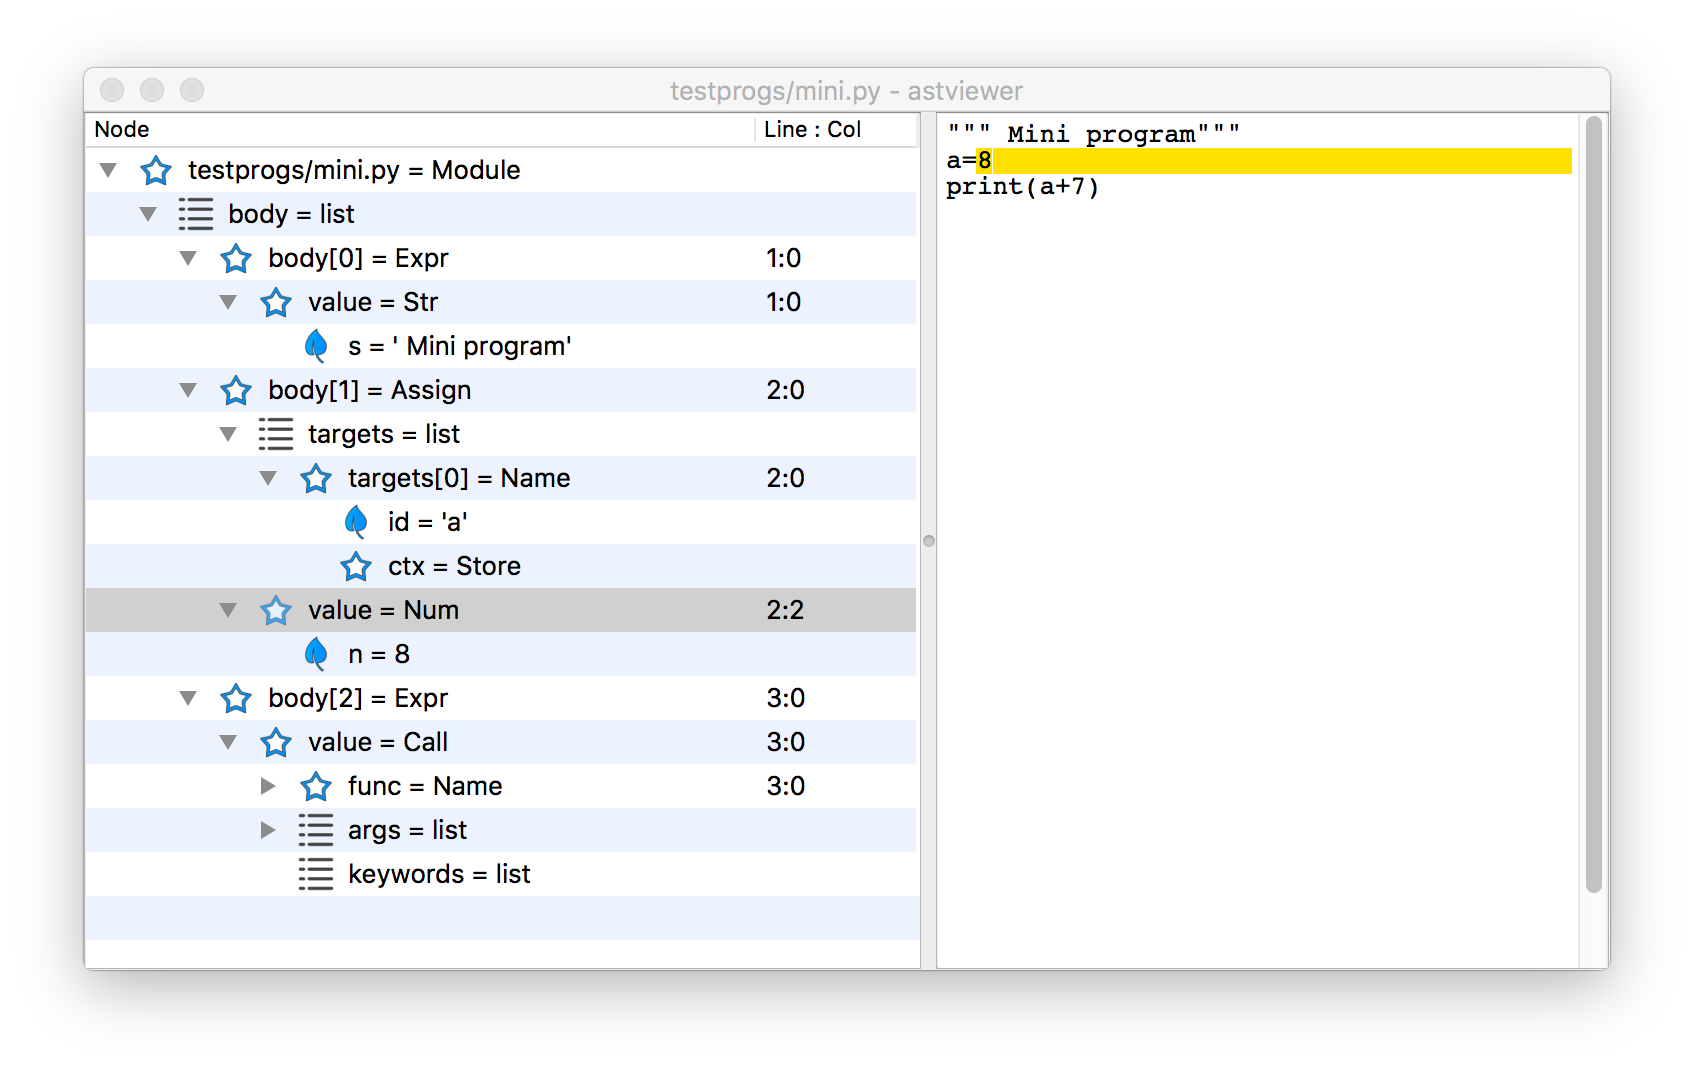This screenshot has height=1070, width=1694.
Task: Click the Mini program docstring line in source
Action: [1093, 134]
